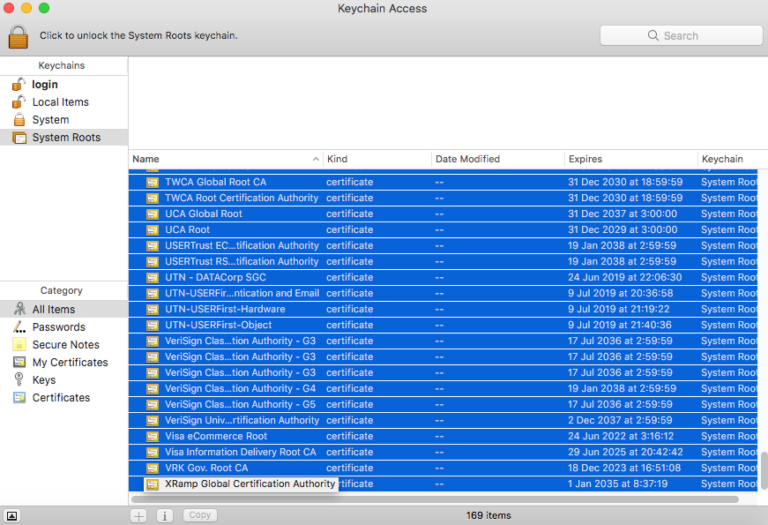Sort the list by the Name column
The height and width of the screenshot is (525, 768).
225,159
